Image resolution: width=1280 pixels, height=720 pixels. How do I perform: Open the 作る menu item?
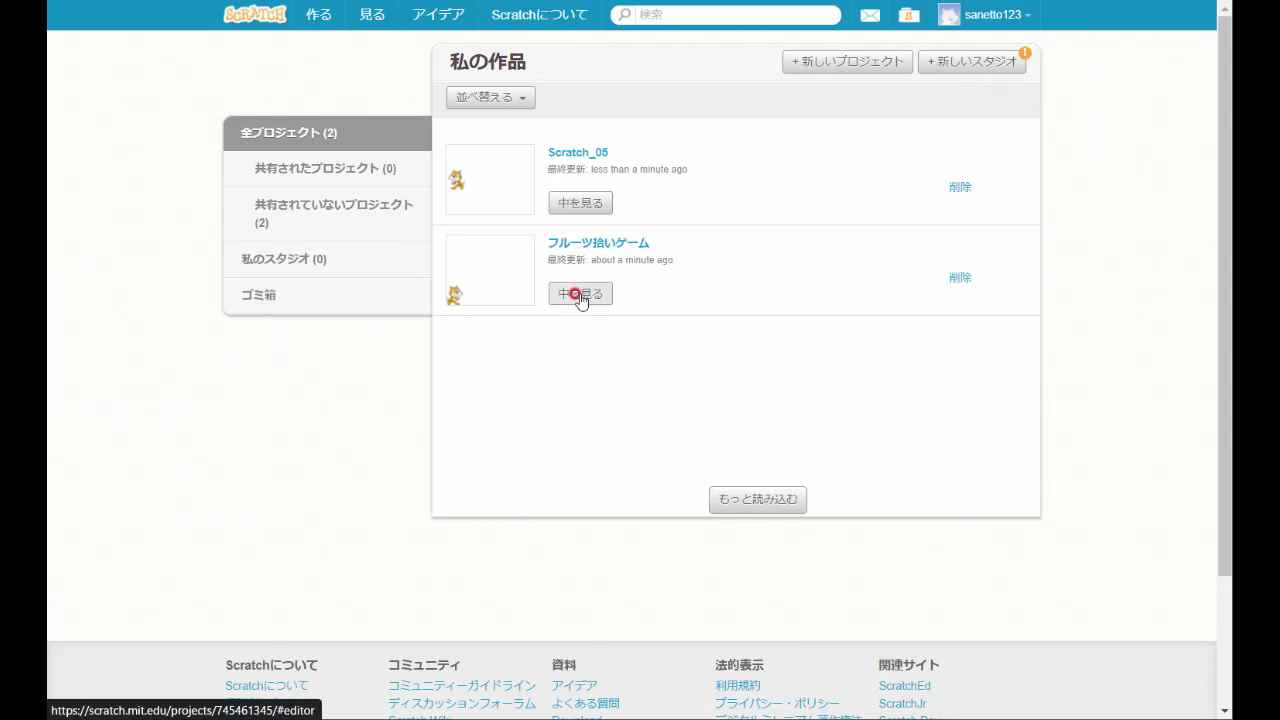[319, 15]
